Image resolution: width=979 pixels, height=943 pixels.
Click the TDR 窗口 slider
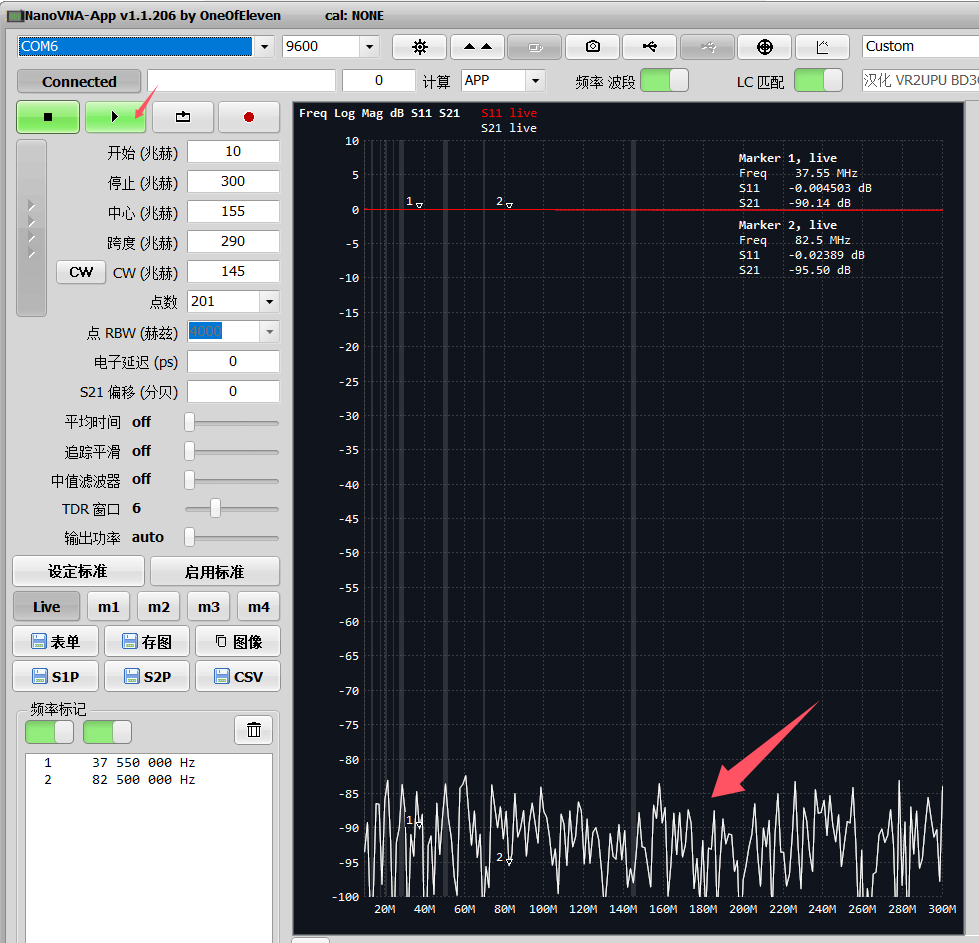[232, 509]
